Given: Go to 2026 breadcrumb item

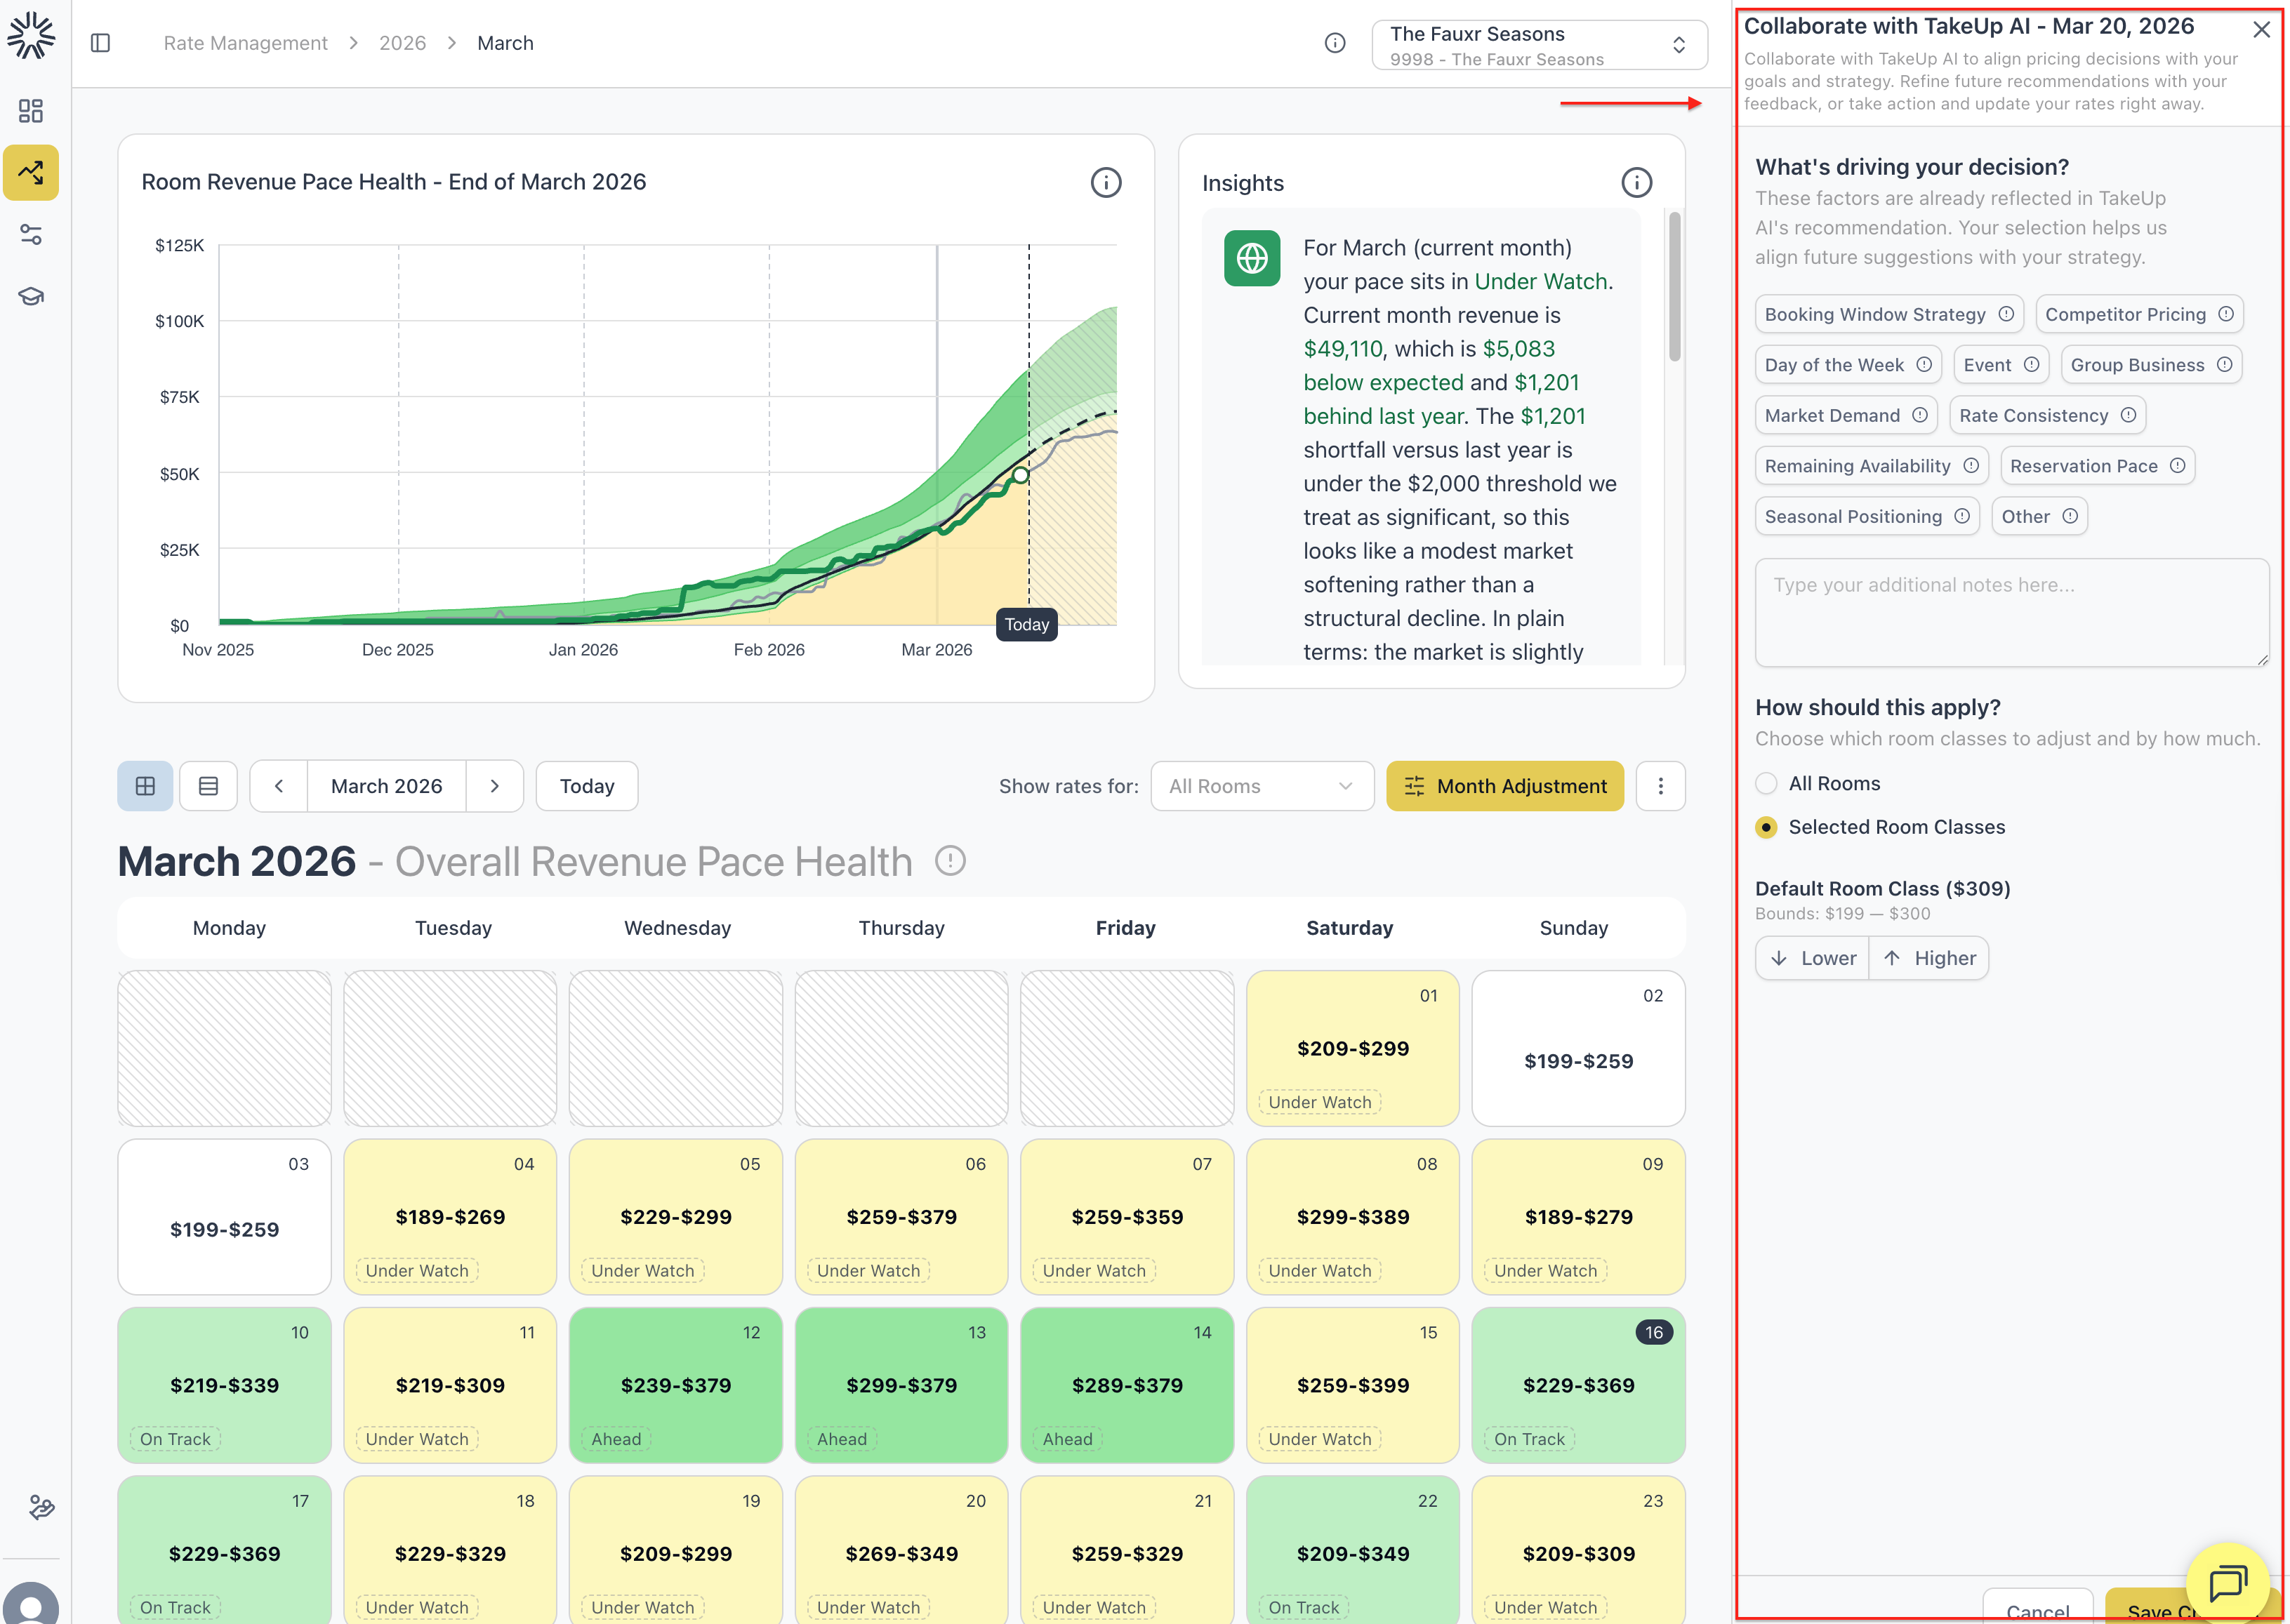Looking at the screenshot, I should click(402, 43).
